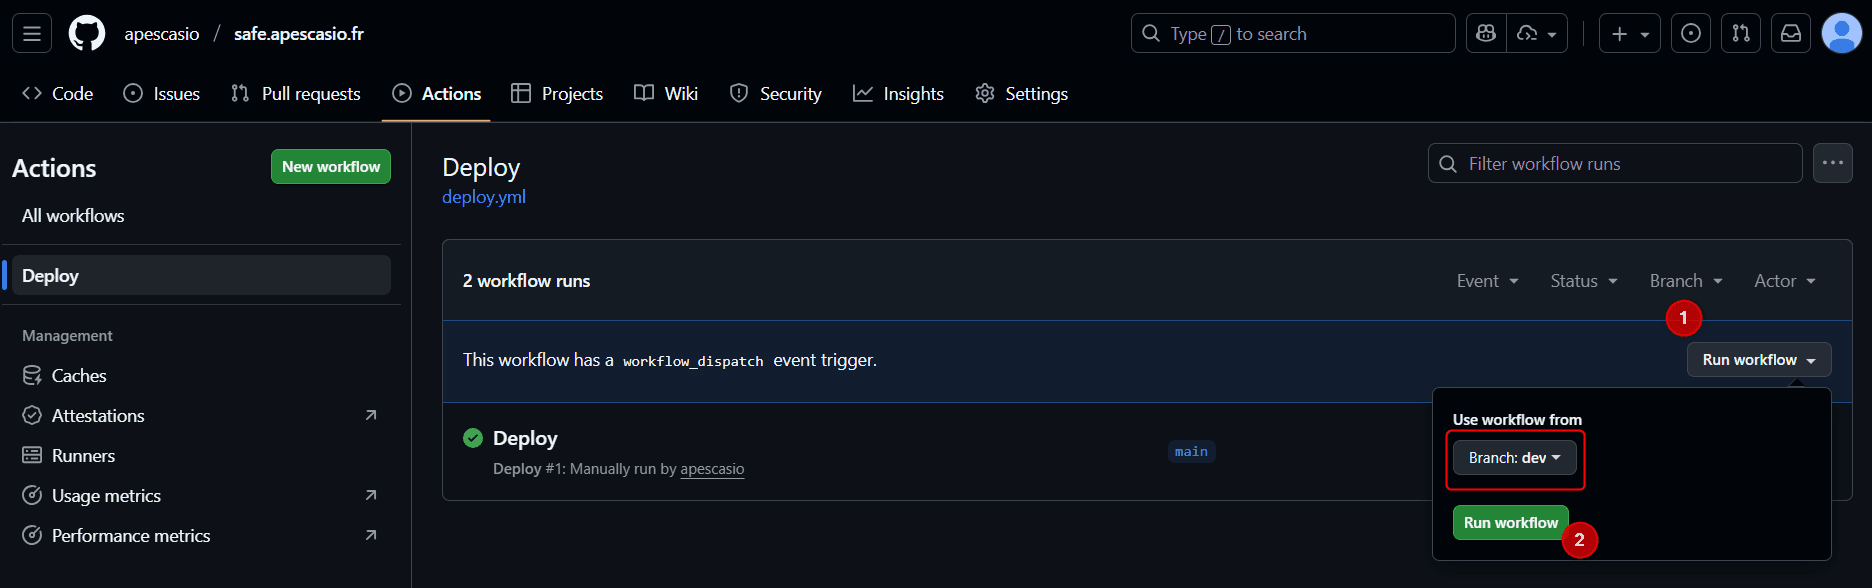Viewport: 1872px width, 588px height.
Task: Open Copilot chat icon in header
Action: pos(1486,34)
